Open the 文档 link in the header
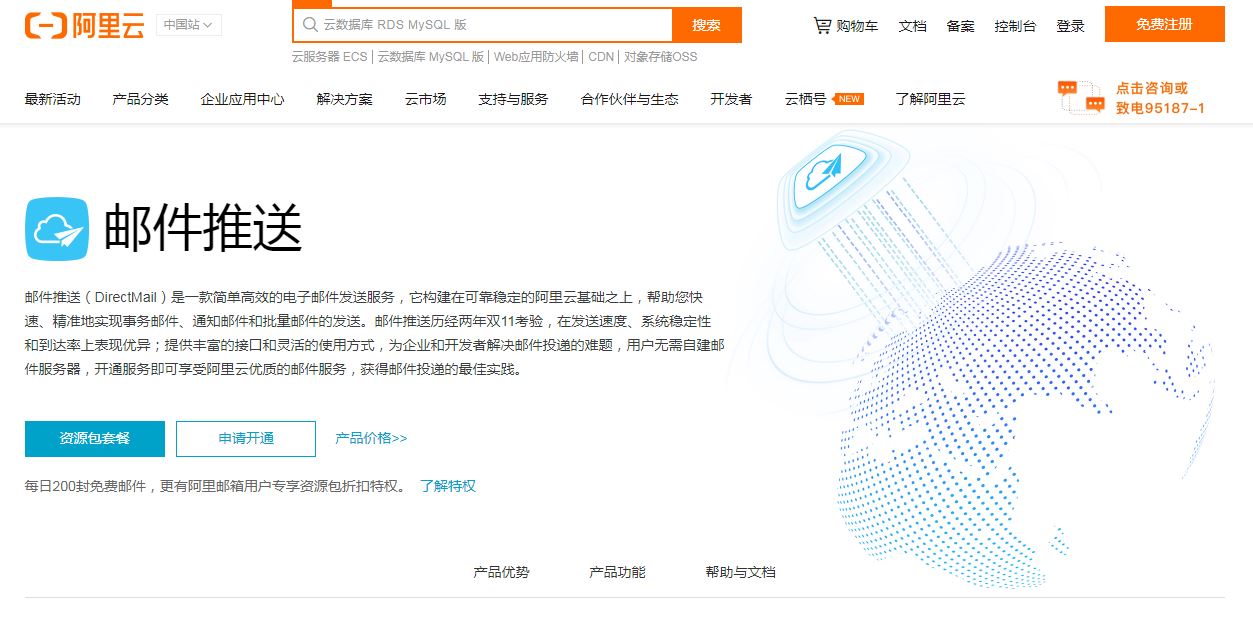 (x=912, y=26)
